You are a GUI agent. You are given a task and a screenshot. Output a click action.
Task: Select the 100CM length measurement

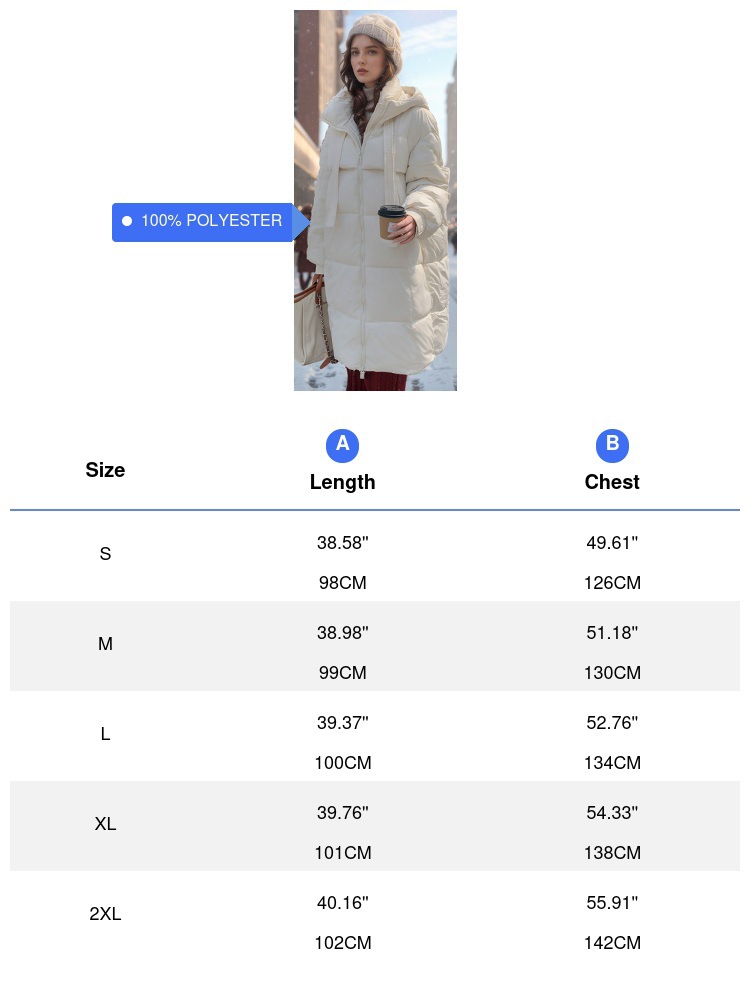click(x=342, y=763)
